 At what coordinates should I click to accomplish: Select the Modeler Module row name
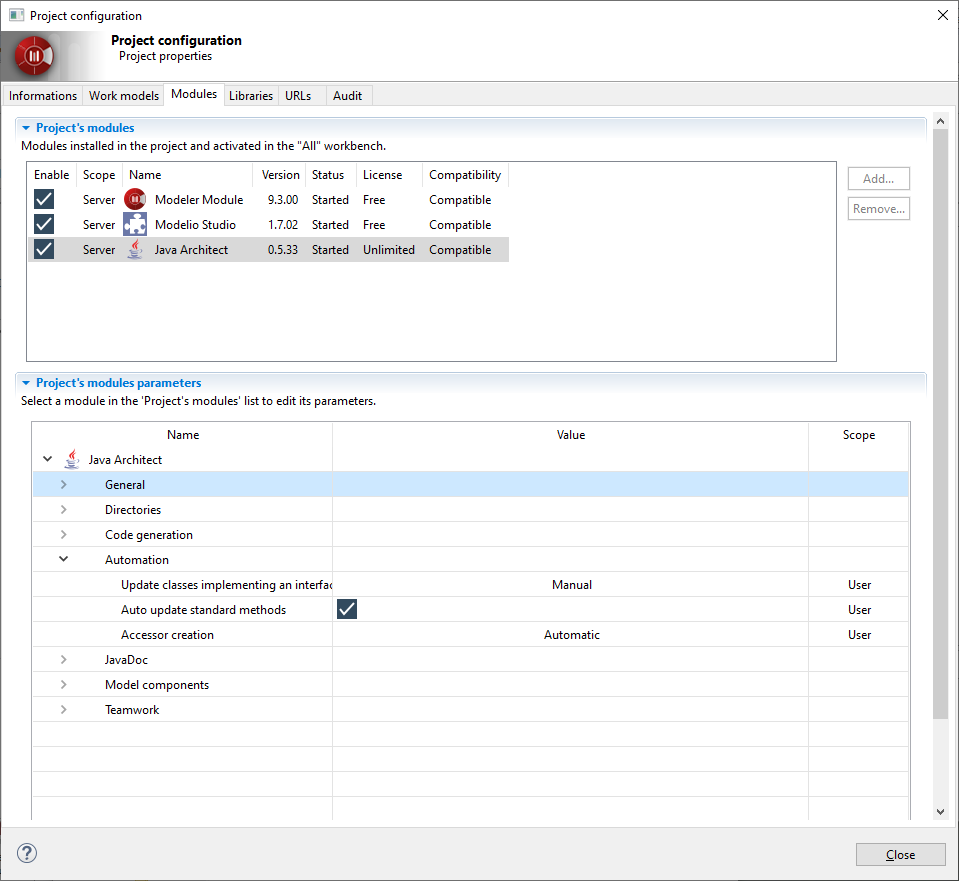(x=199, y=200)
